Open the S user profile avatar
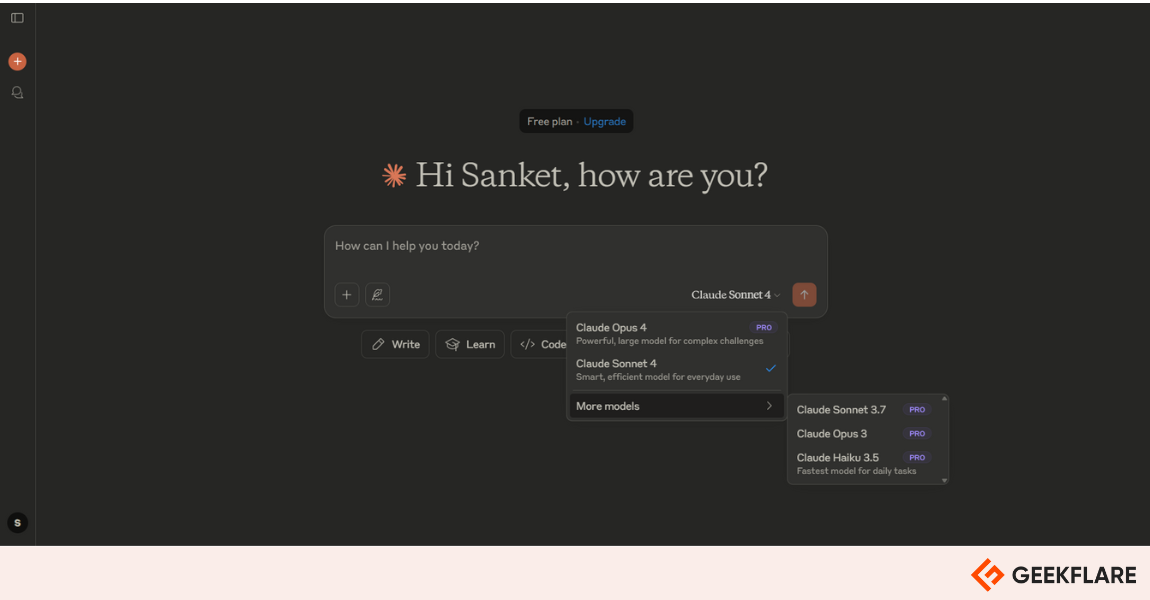This screenshot has width=1150, height=600. [18, 523]
